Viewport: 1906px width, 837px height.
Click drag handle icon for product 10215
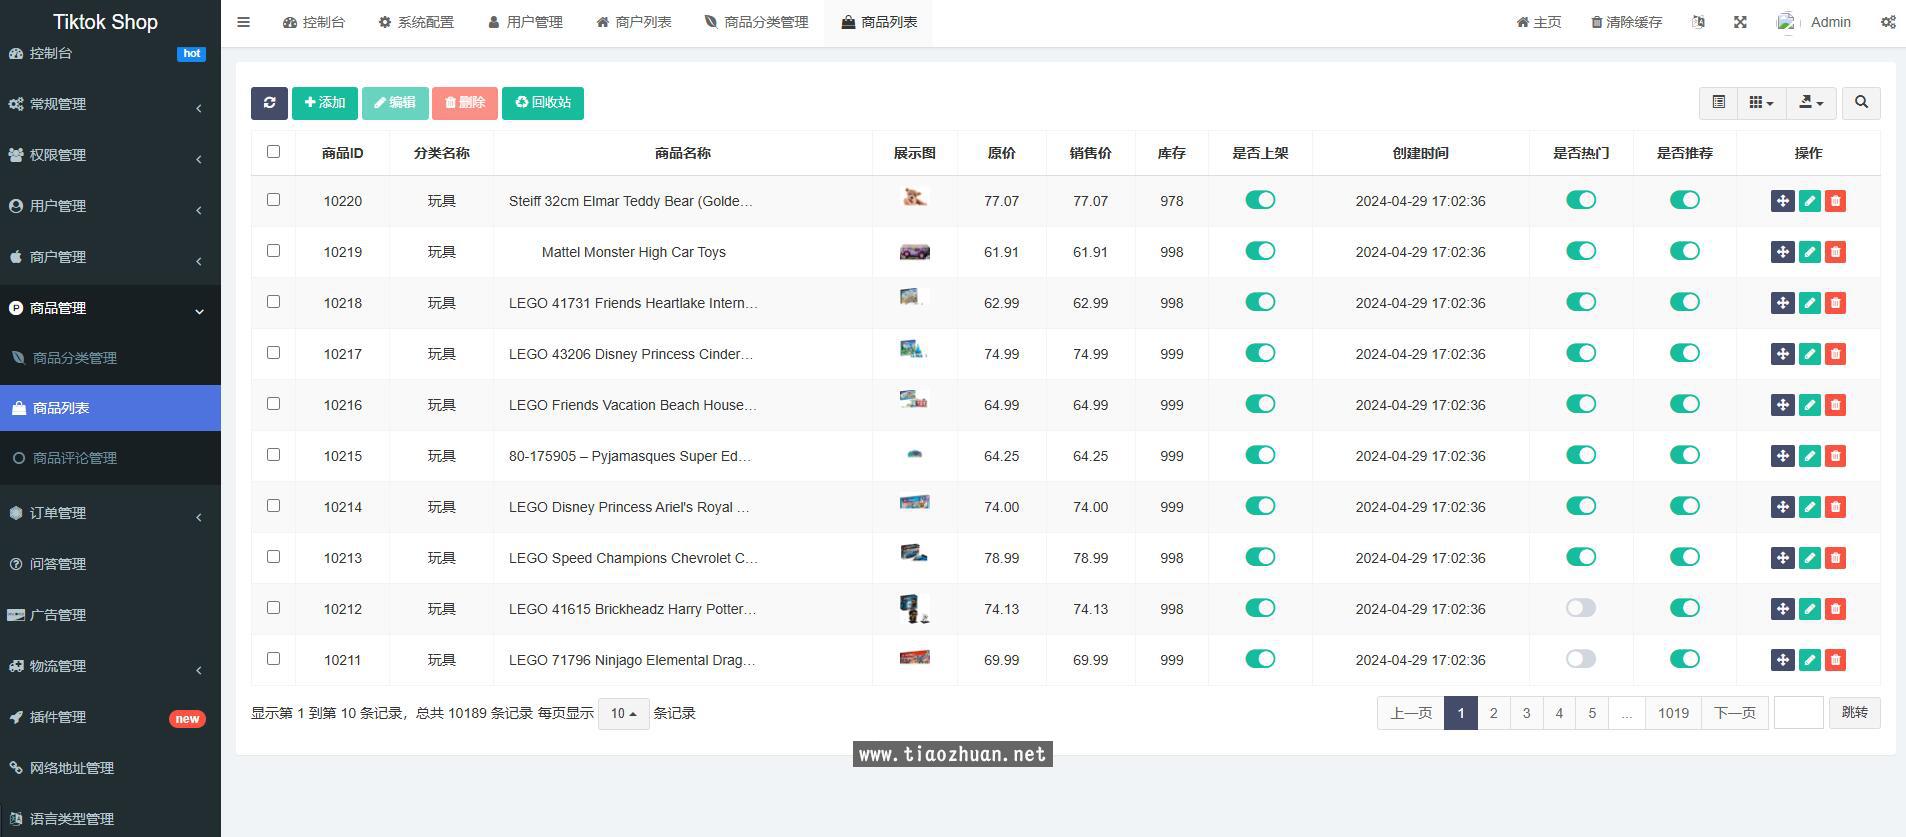(x=1782, y=456)
